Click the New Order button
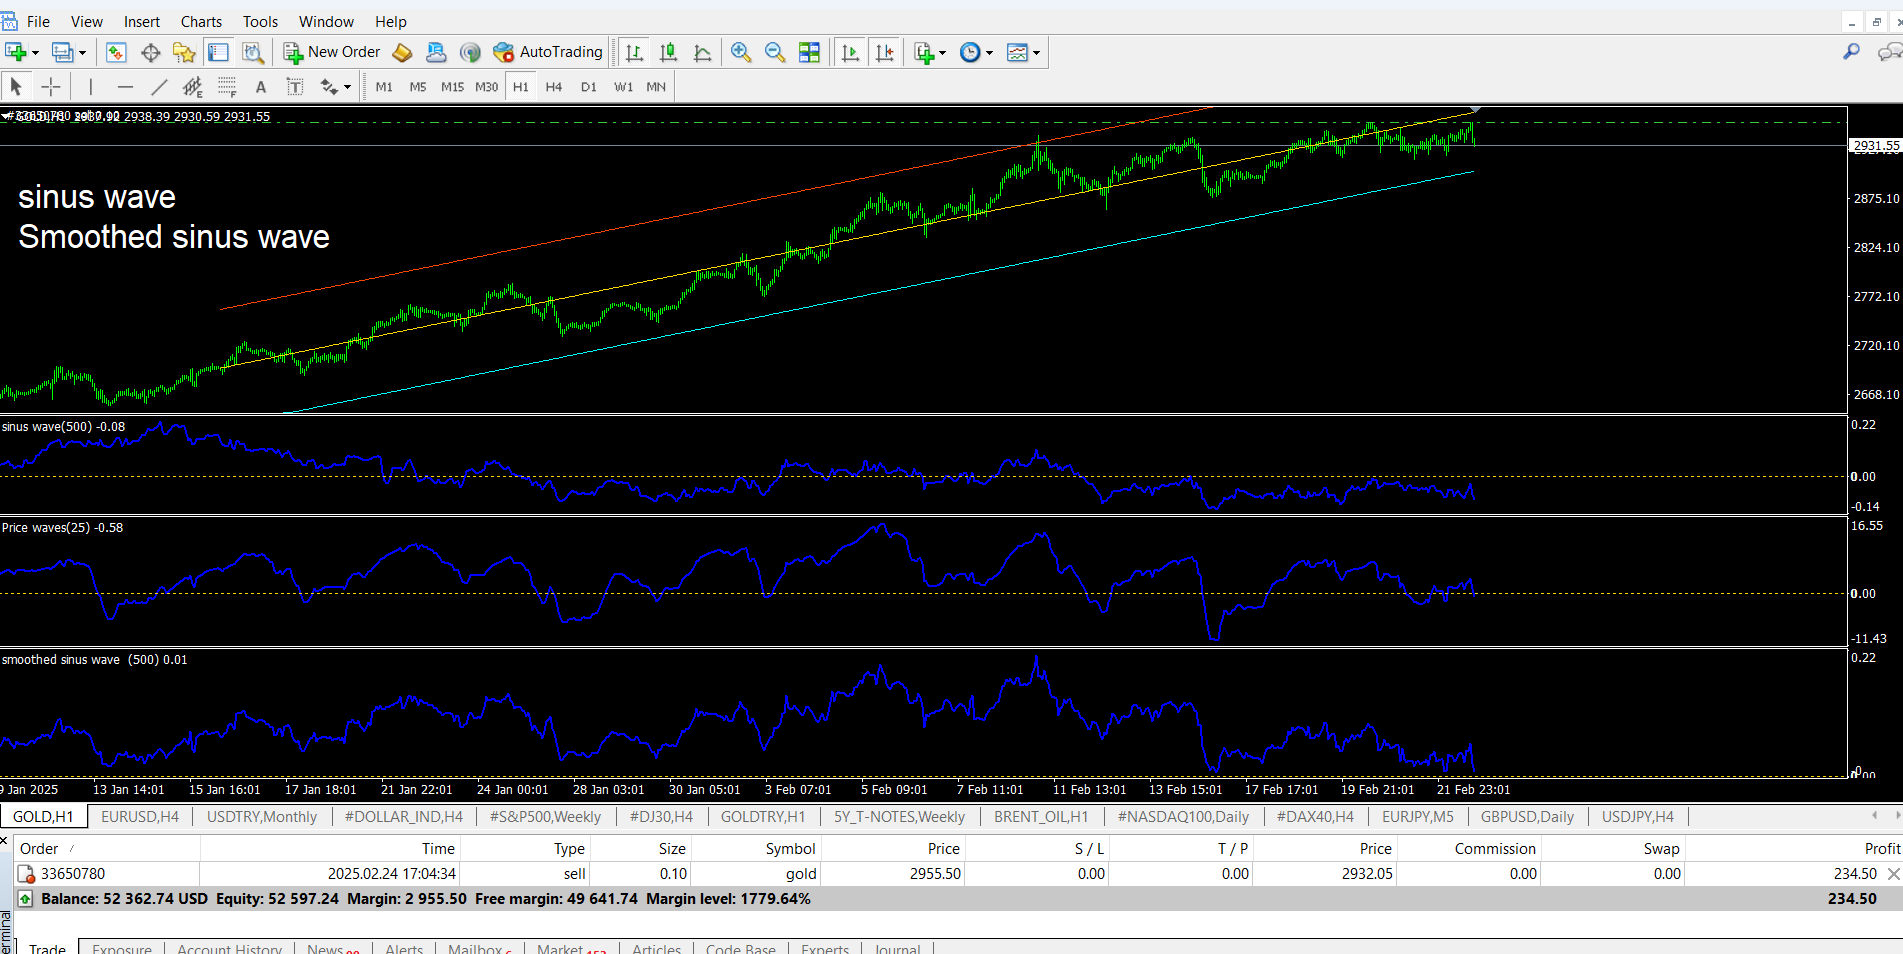Viewport: 1903px width, 954px height. click(x=332, y=52)
